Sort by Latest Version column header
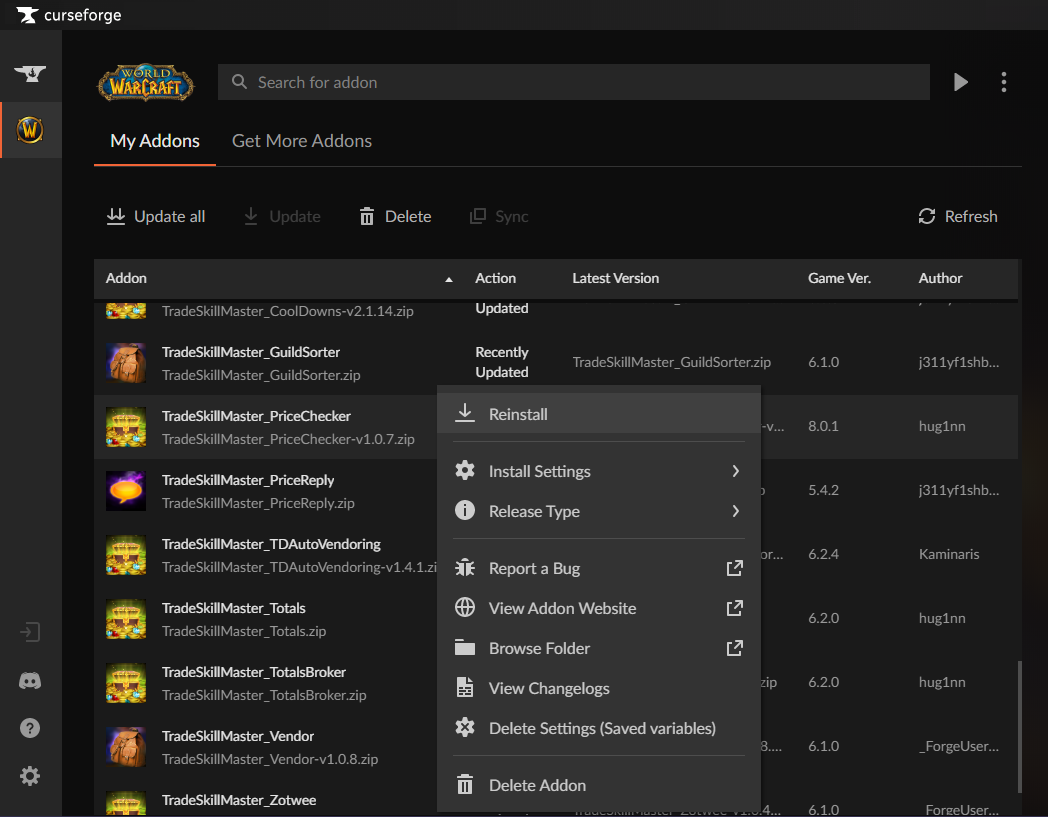This screenshot has width=1048, height=818. [x=616, y=279]
